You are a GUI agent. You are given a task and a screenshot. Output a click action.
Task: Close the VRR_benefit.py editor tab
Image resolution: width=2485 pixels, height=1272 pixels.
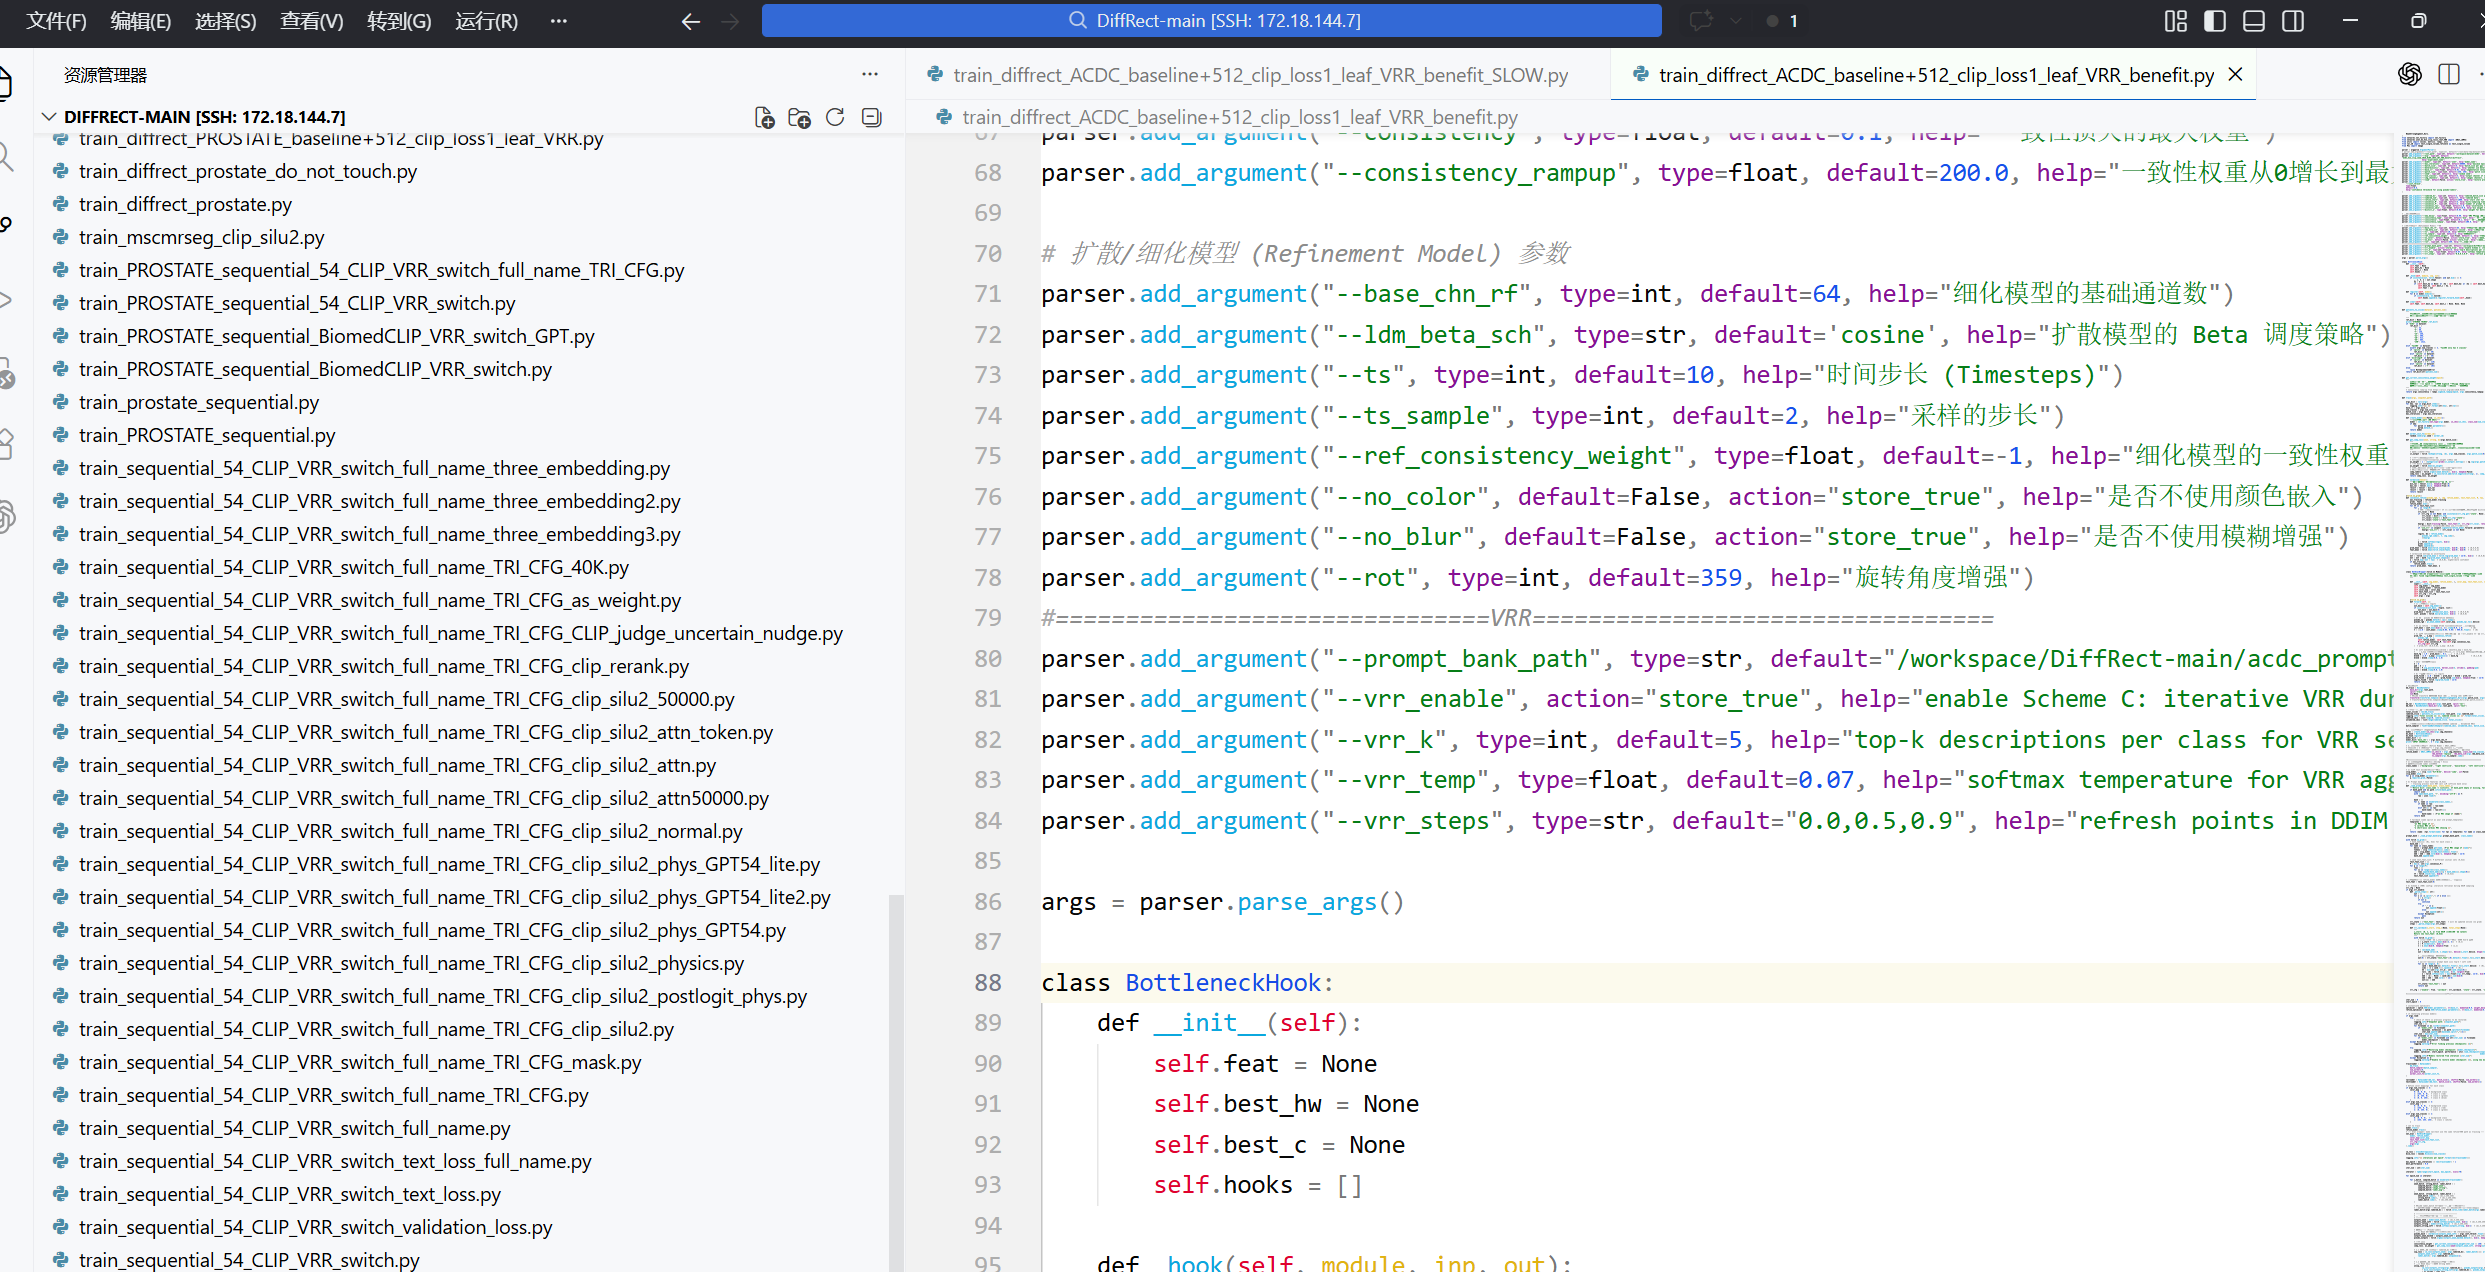(x=2236, y=75)
